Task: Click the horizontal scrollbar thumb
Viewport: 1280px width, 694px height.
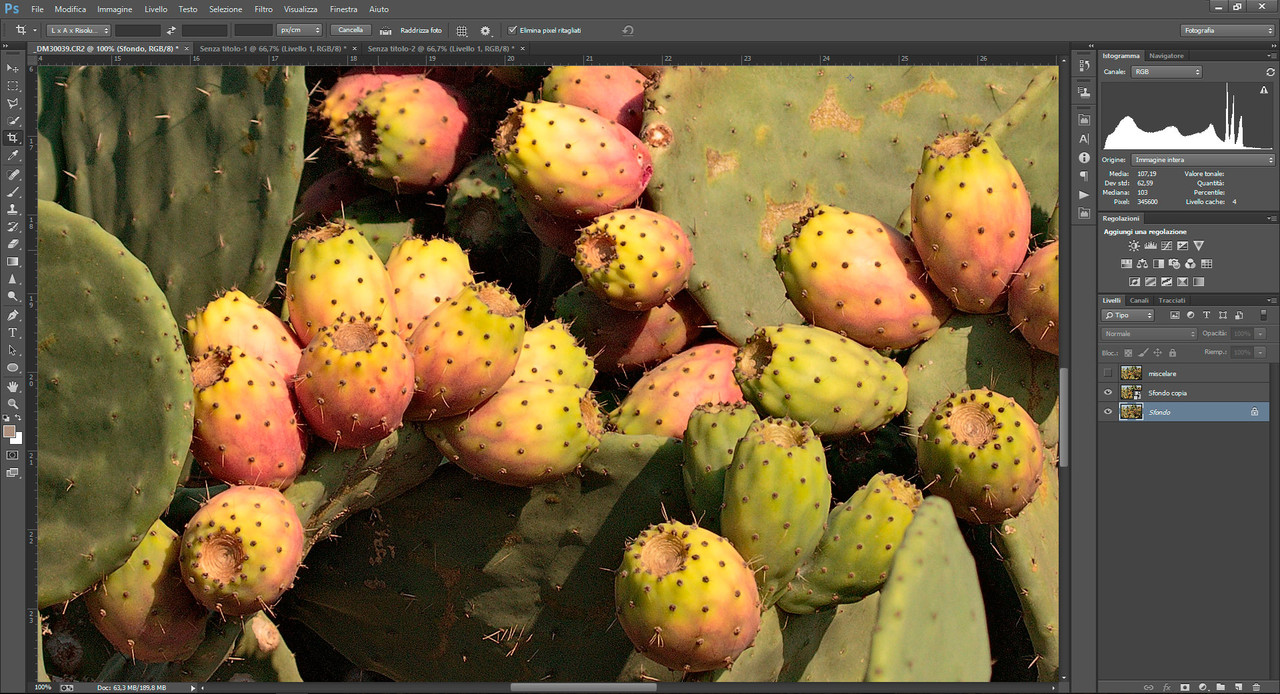Action: point(583,687)
